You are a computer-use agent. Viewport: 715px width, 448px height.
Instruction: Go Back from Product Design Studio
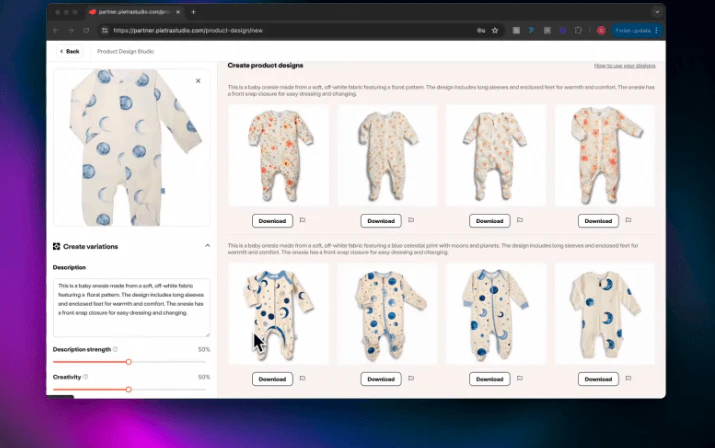point(70,51)
